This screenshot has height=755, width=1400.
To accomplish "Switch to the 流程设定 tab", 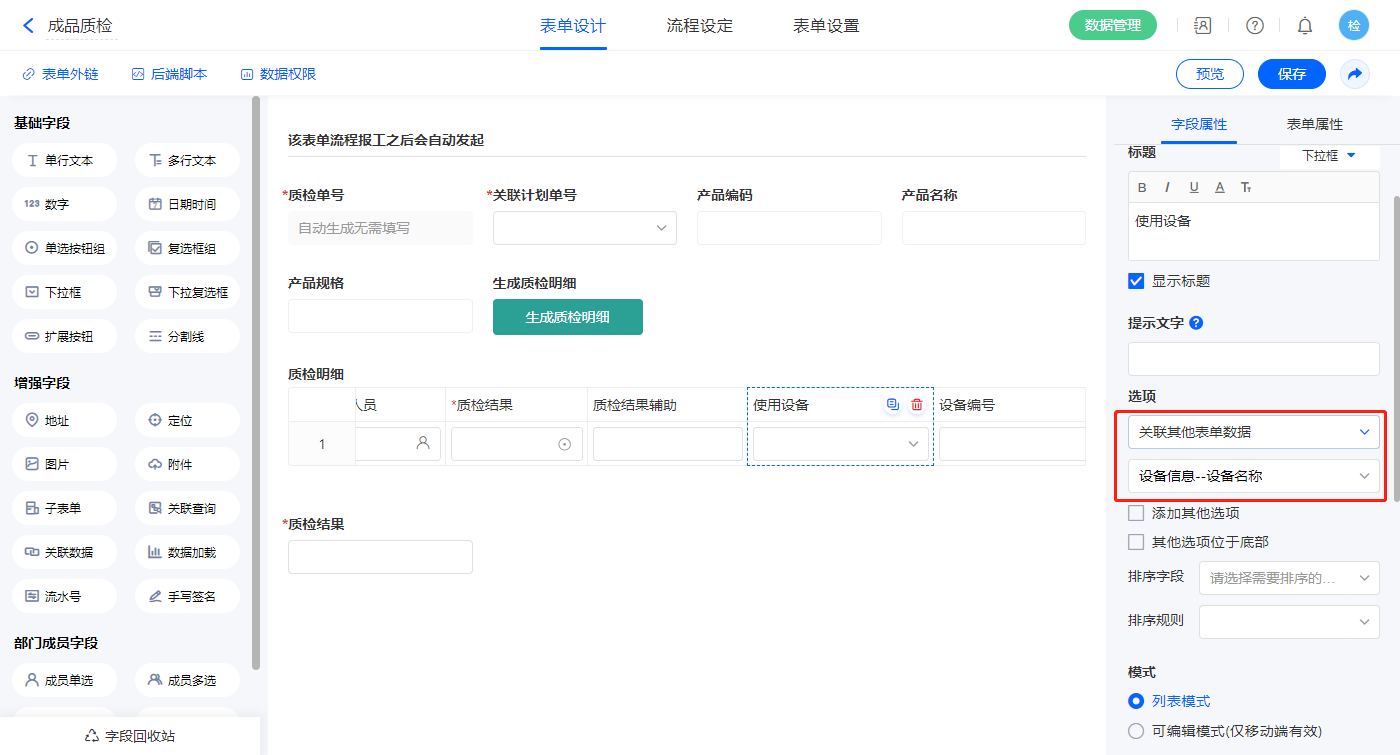I will (x=700, y=26).
